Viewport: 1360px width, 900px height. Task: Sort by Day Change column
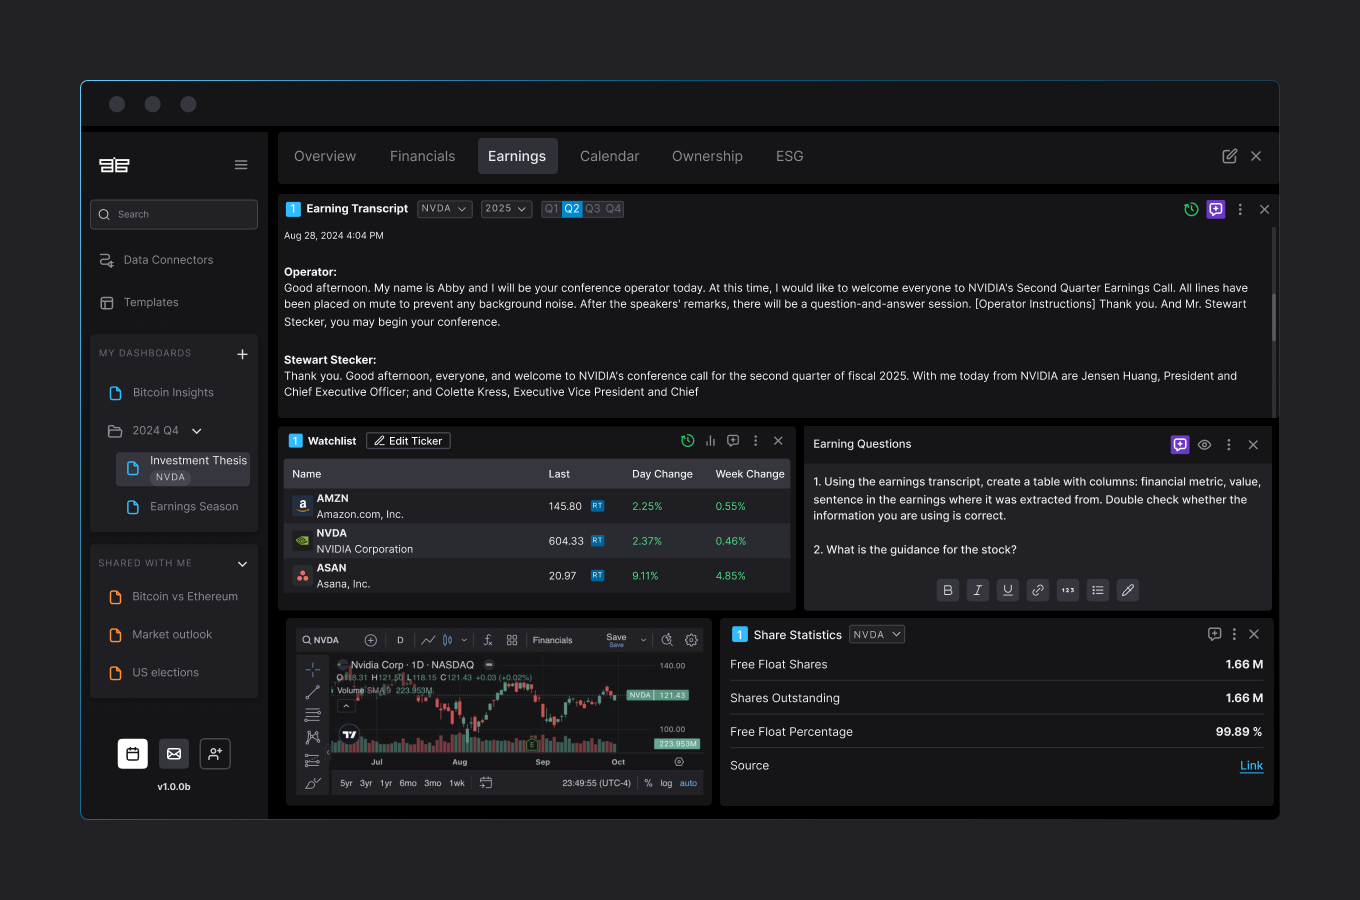tap(662, 474)
